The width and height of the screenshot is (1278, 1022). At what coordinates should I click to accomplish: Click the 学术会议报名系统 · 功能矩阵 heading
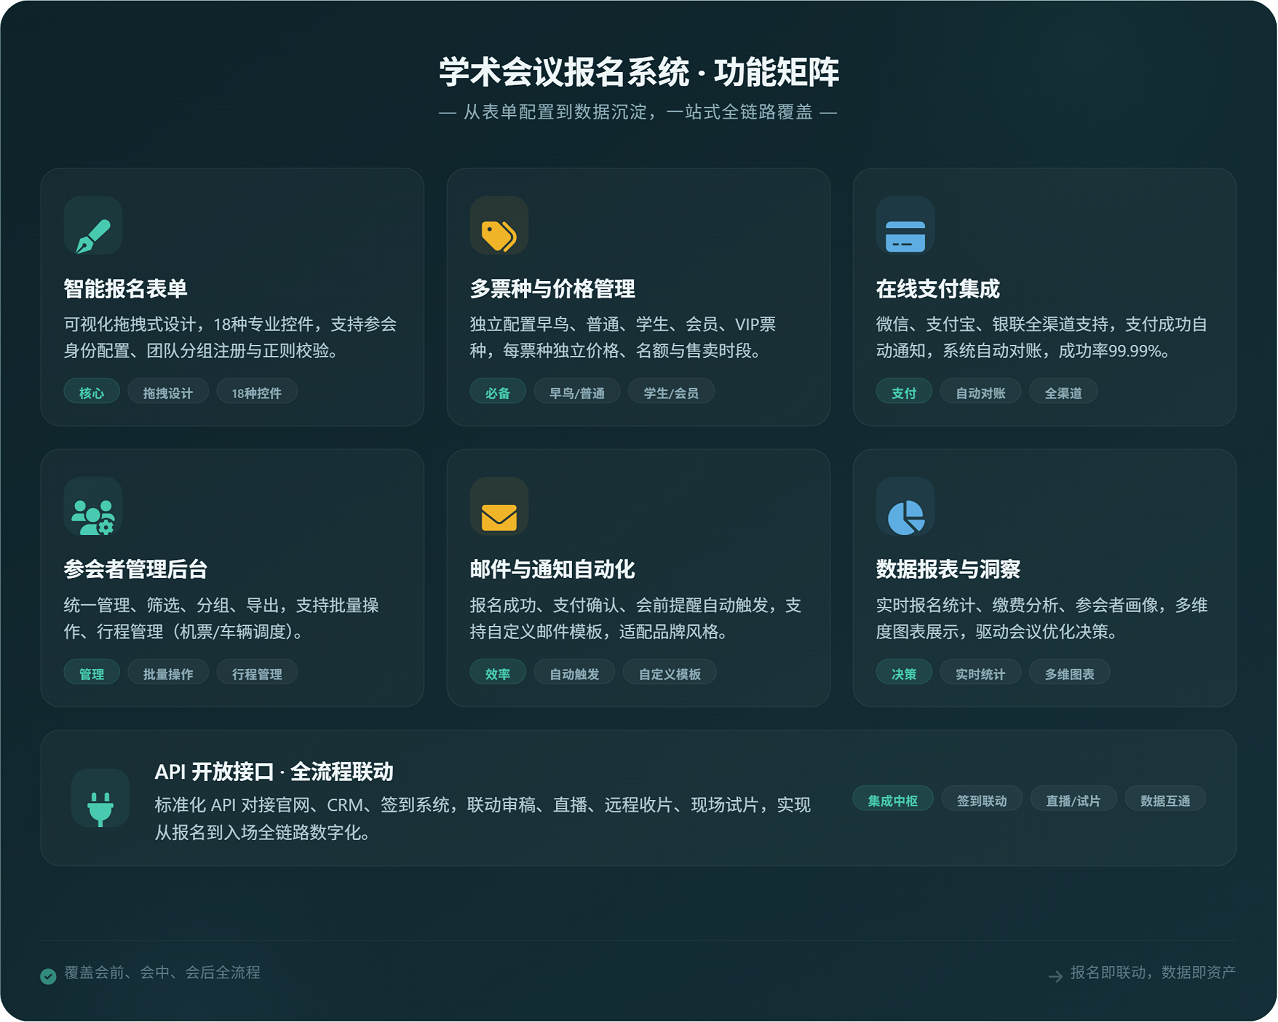click(639, 72)
